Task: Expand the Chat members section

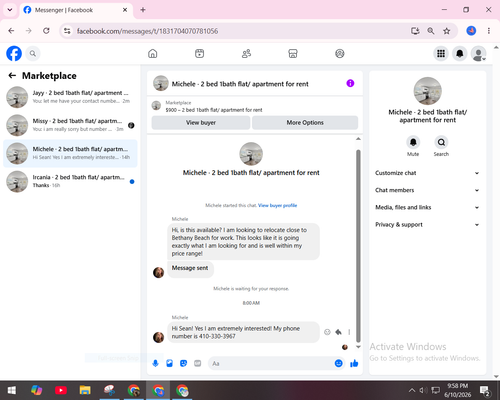Action: [x=427, y=190]
